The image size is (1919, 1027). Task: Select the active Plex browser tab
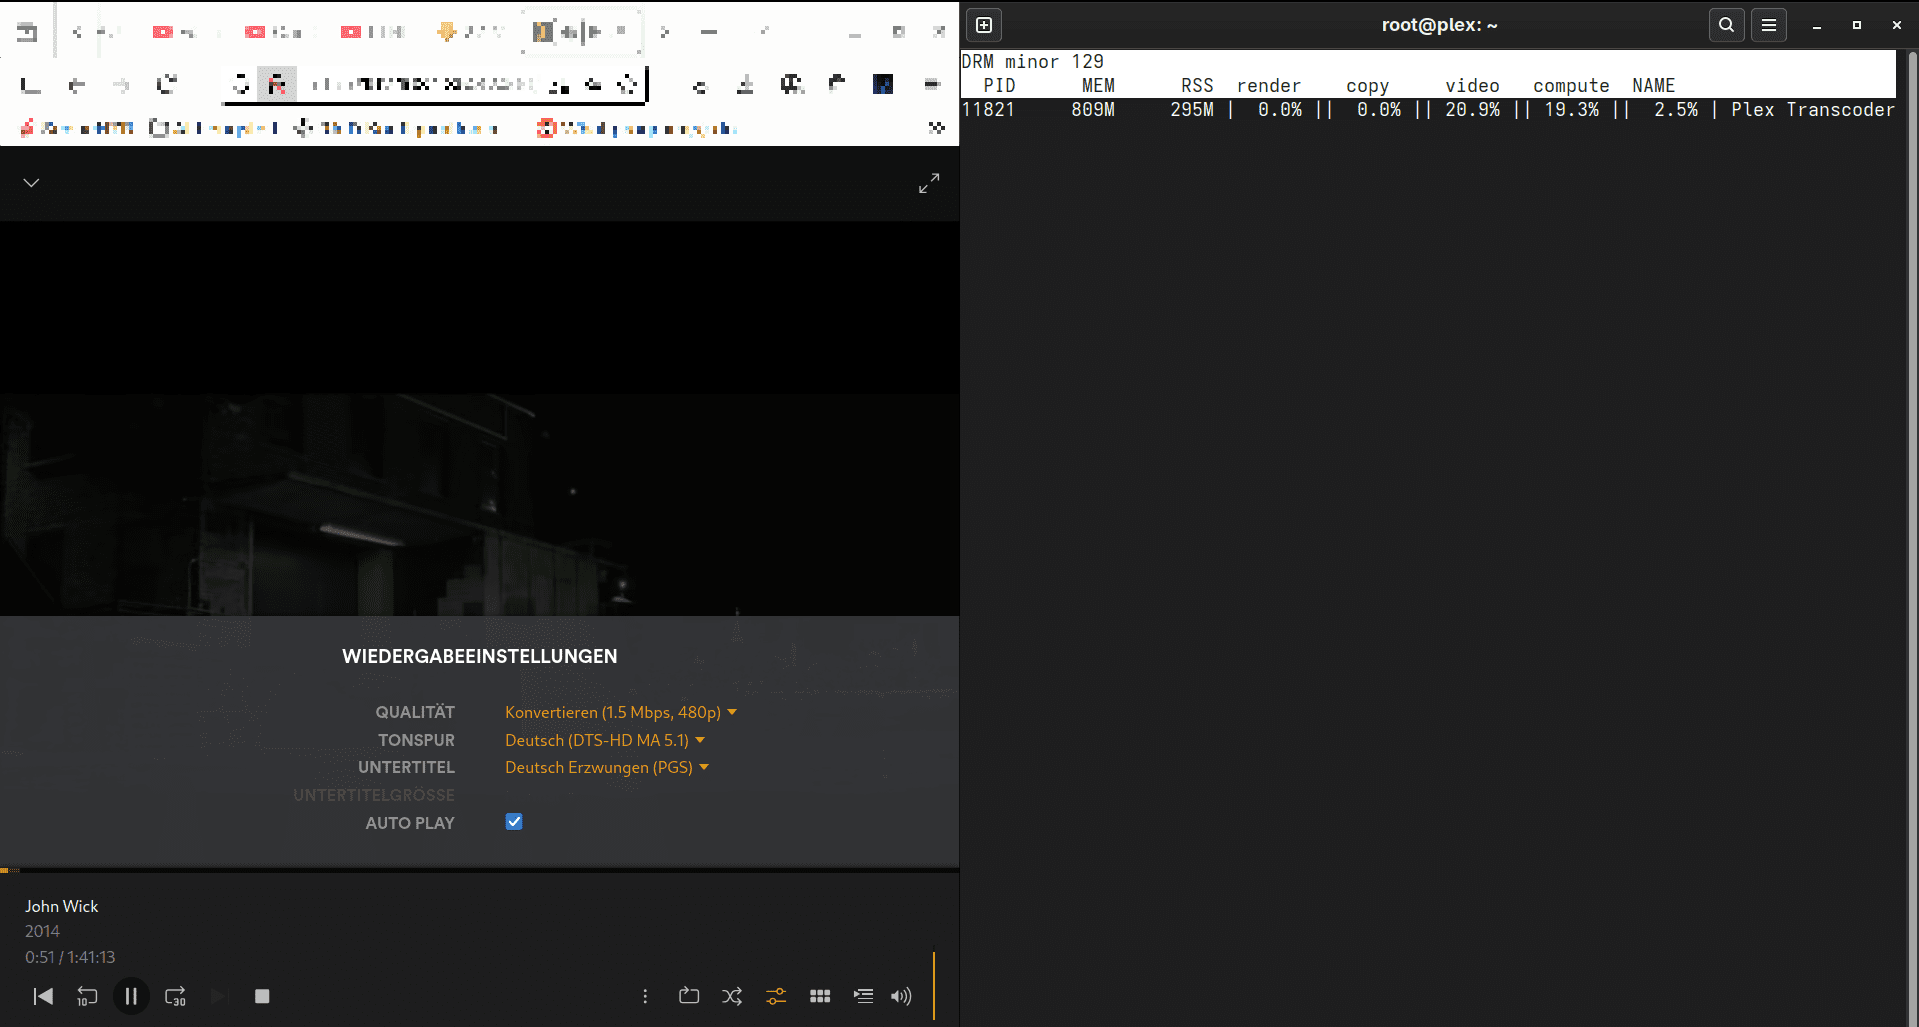(x=581, y=32)
